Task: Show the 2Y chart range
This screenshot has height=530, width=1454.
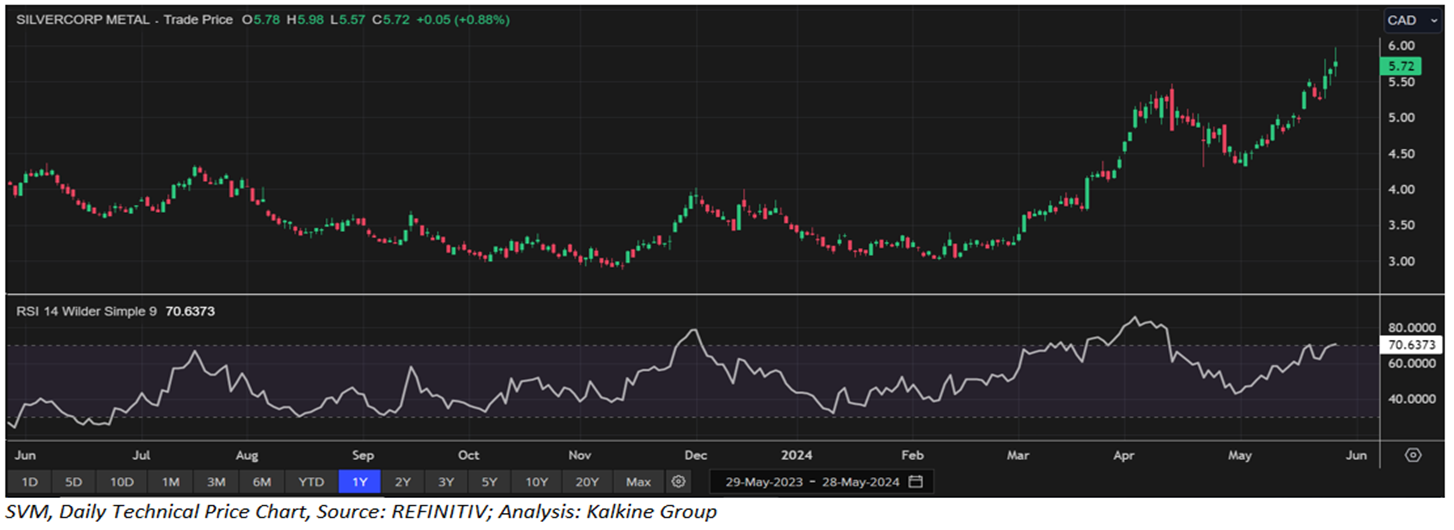Action: (402, 482)
